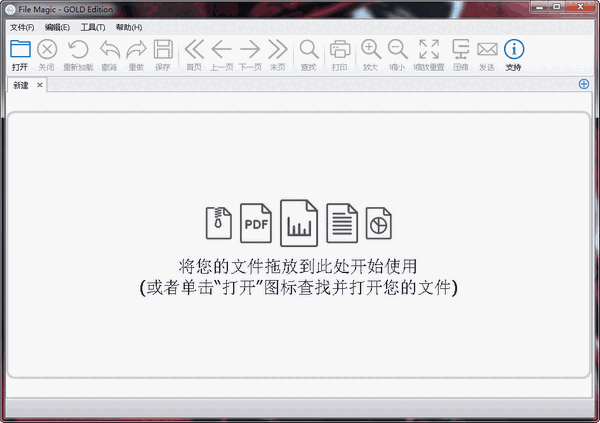Open the 文件(F) menu
600x423 pixels.
22,27
